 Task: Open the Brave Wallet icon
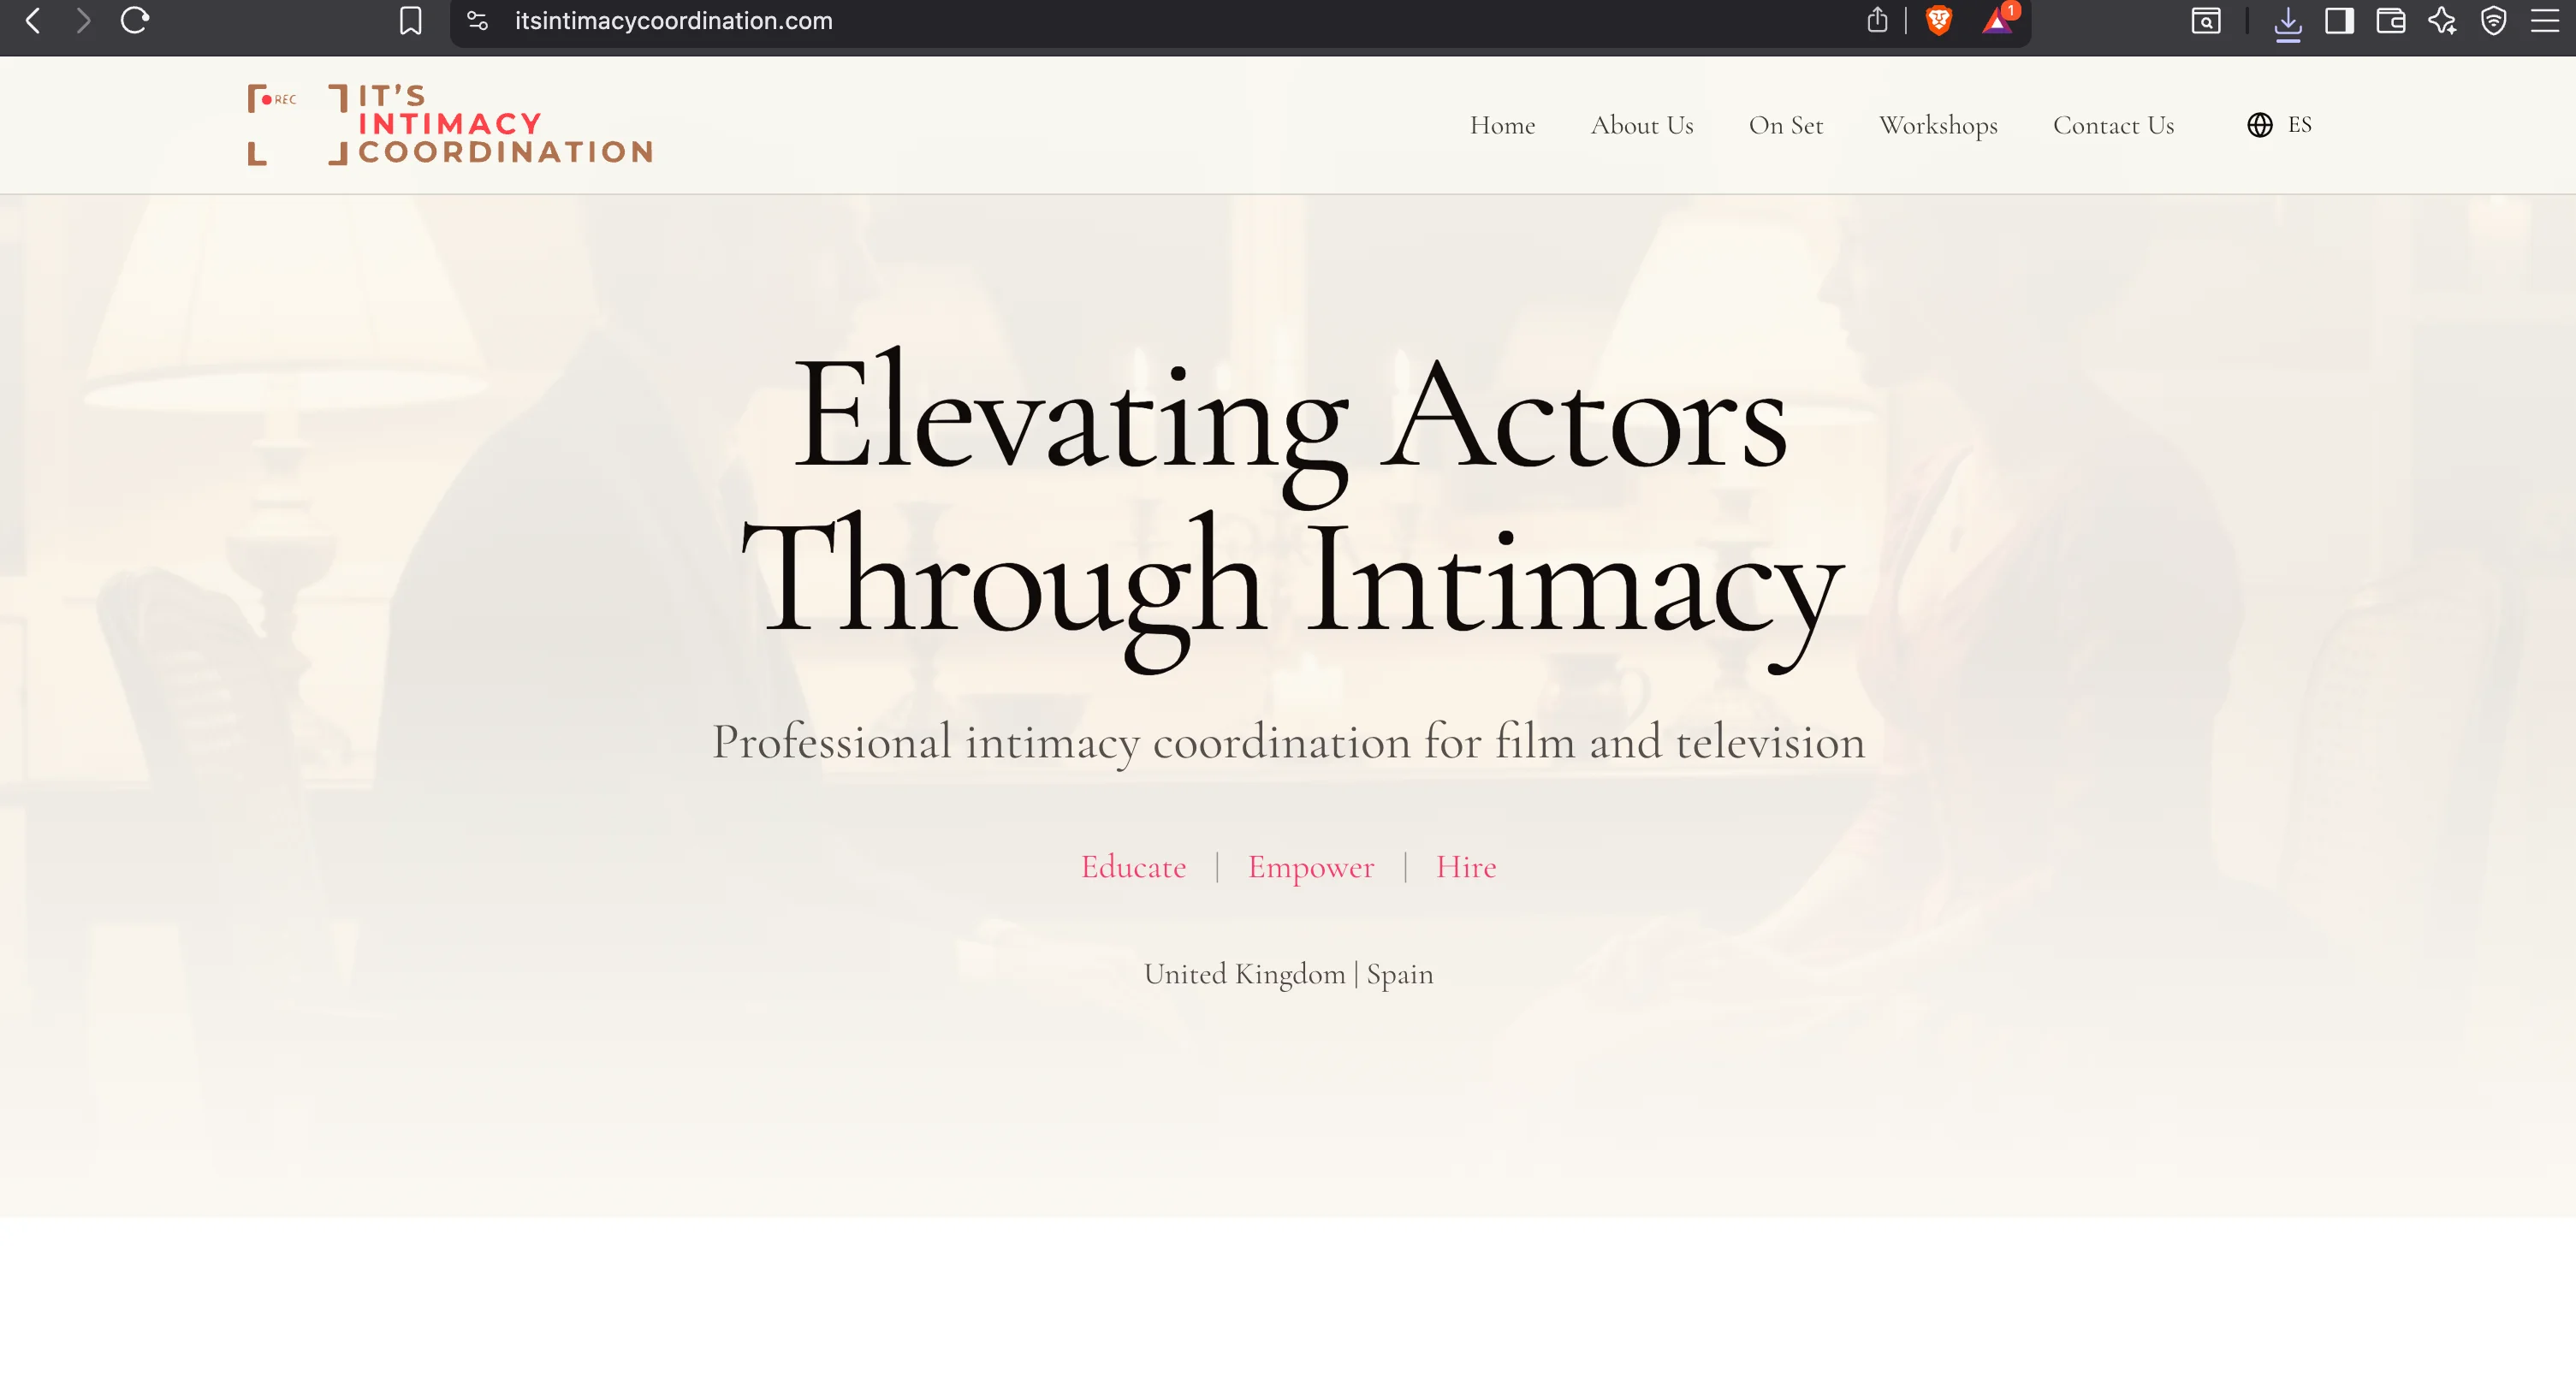click(2392, 21)
